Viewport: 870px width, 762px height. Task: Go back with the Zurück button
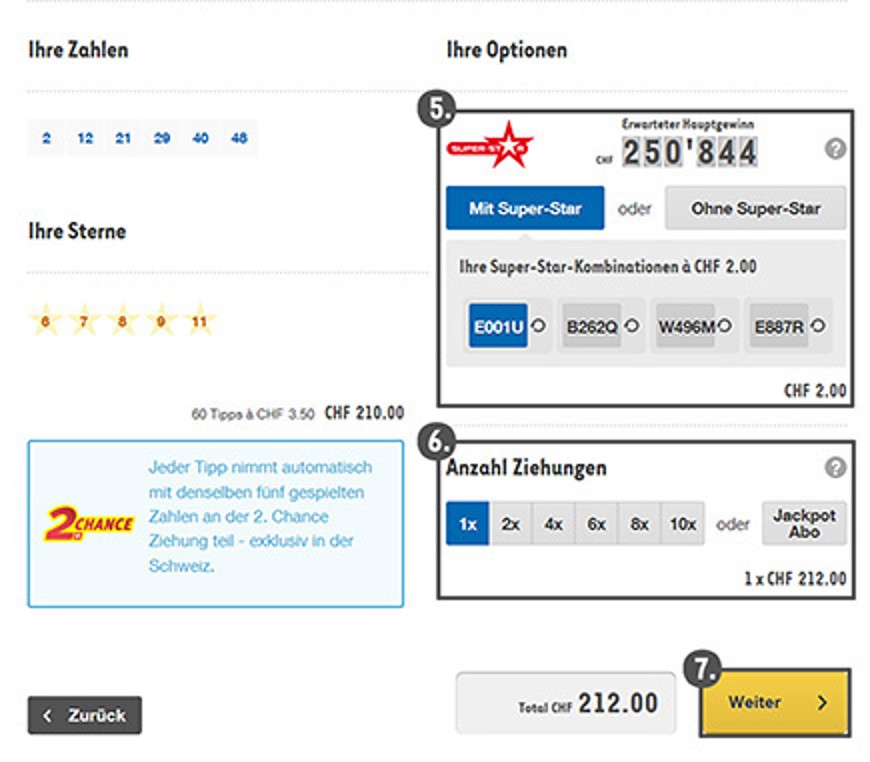pos(85,715)
